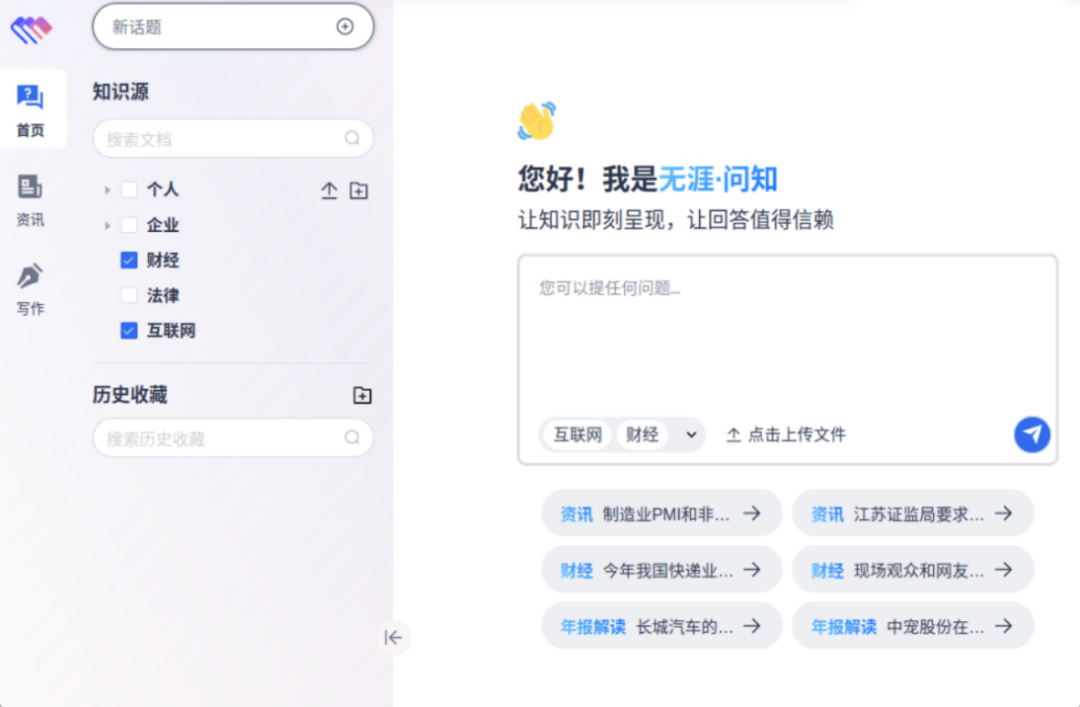The width and height of the screenshot is (1080, 707).
Task: Click the 互联网 source tag in input box
Action: point(577,435)
